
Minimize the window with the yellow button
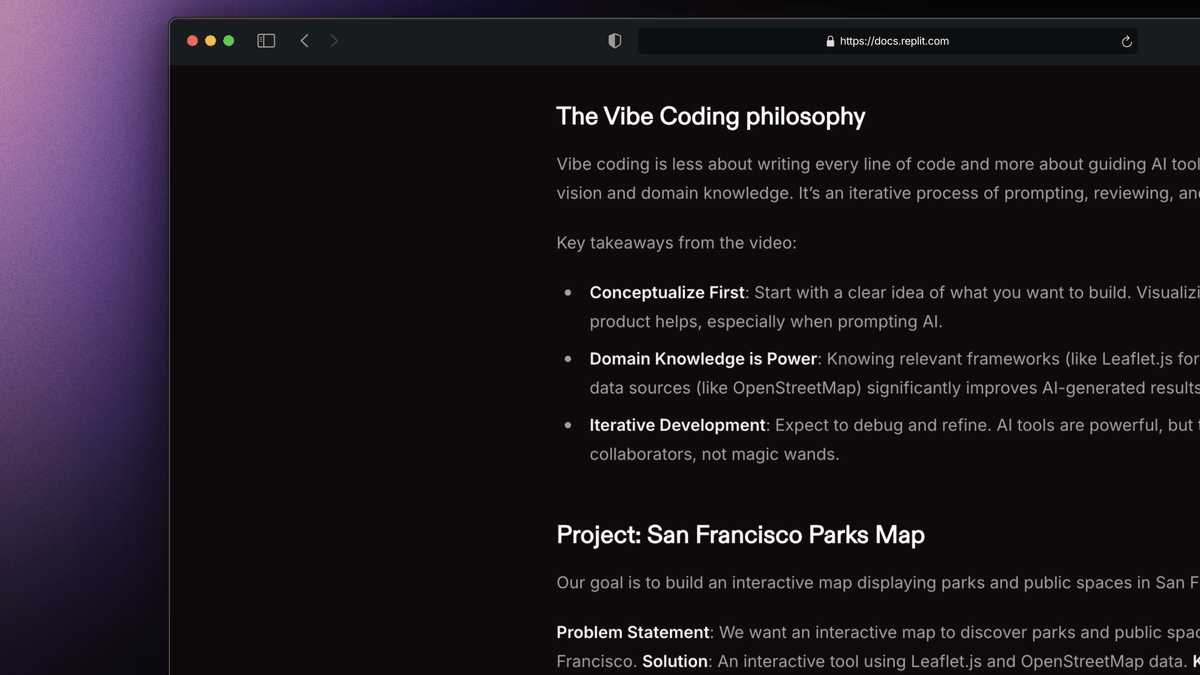pyautogui.click(x=210, y=41)
